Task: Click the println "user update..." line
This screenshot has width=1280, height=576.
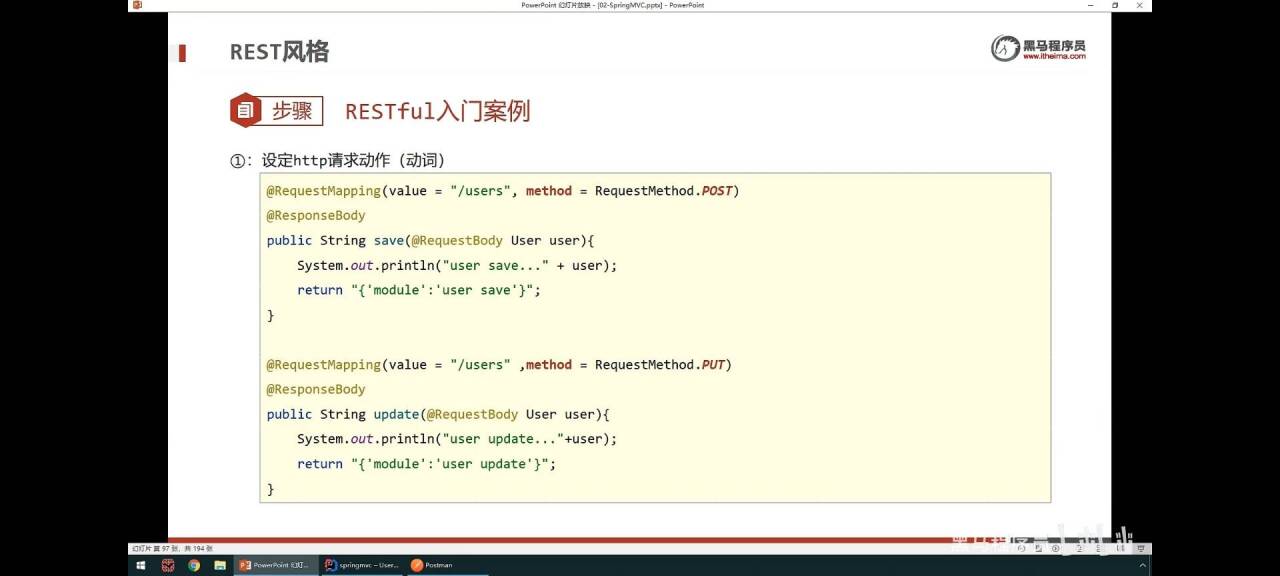Action: click(x=457, y=439)
